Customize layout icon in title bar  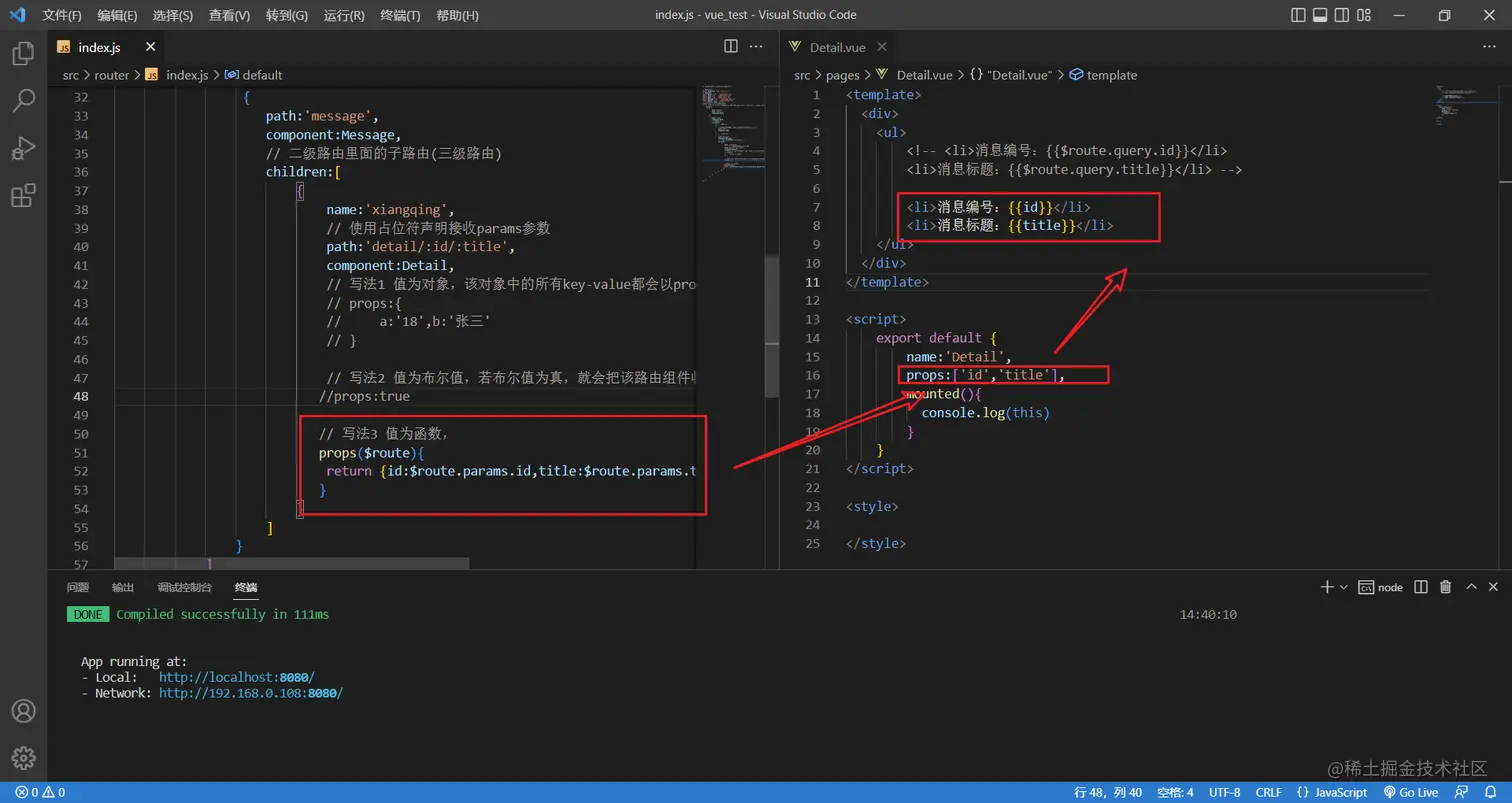(x=1365, y=15)
